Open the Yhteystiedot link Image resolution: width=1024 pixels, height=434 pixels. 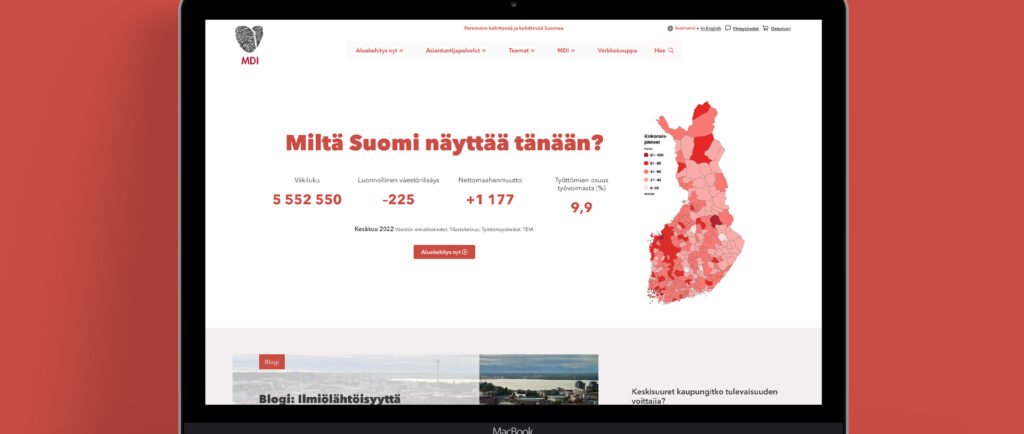(745, 28)
